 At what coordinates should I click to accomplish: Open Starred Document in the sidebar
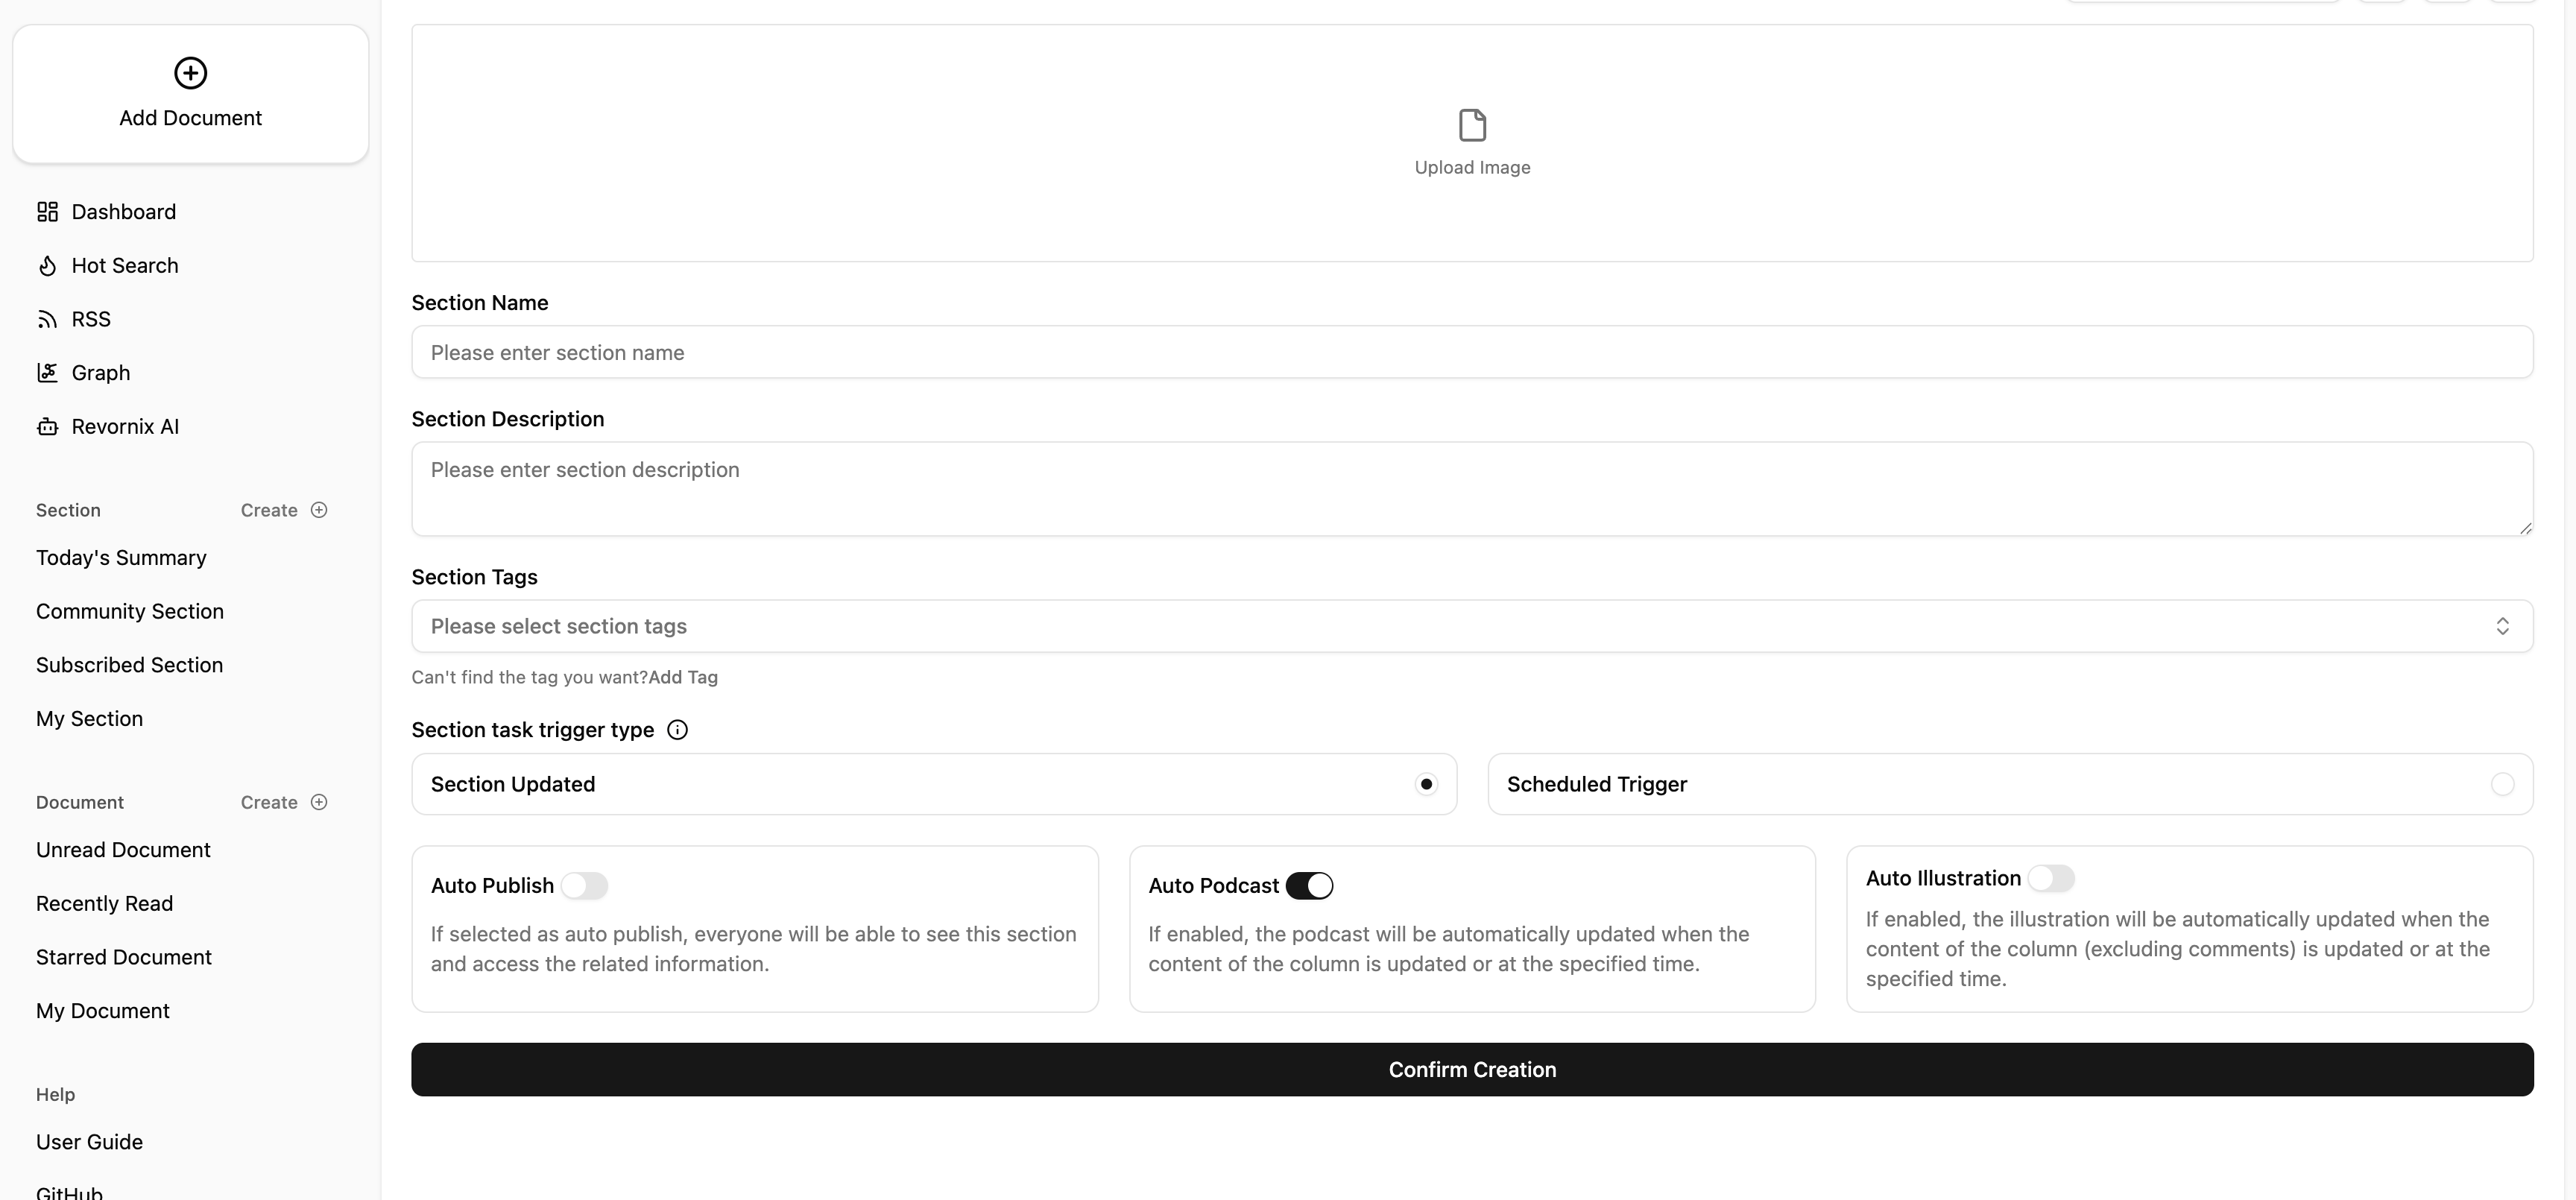click(124, 958)
